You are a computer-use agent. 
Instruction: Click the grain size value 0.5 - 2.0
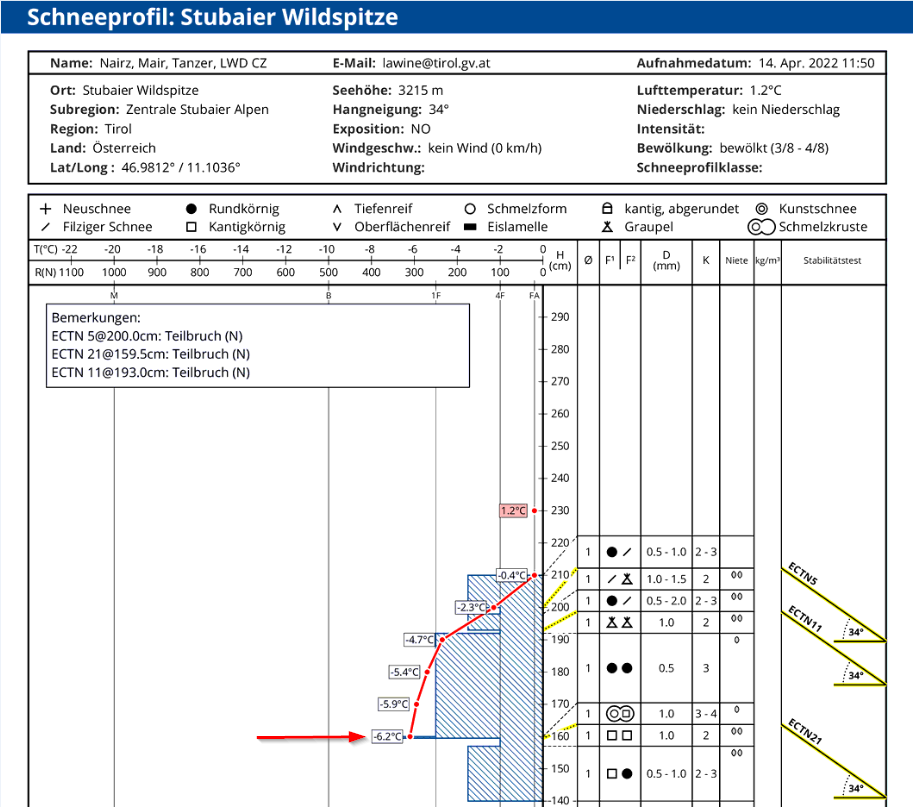pos(667,600)
